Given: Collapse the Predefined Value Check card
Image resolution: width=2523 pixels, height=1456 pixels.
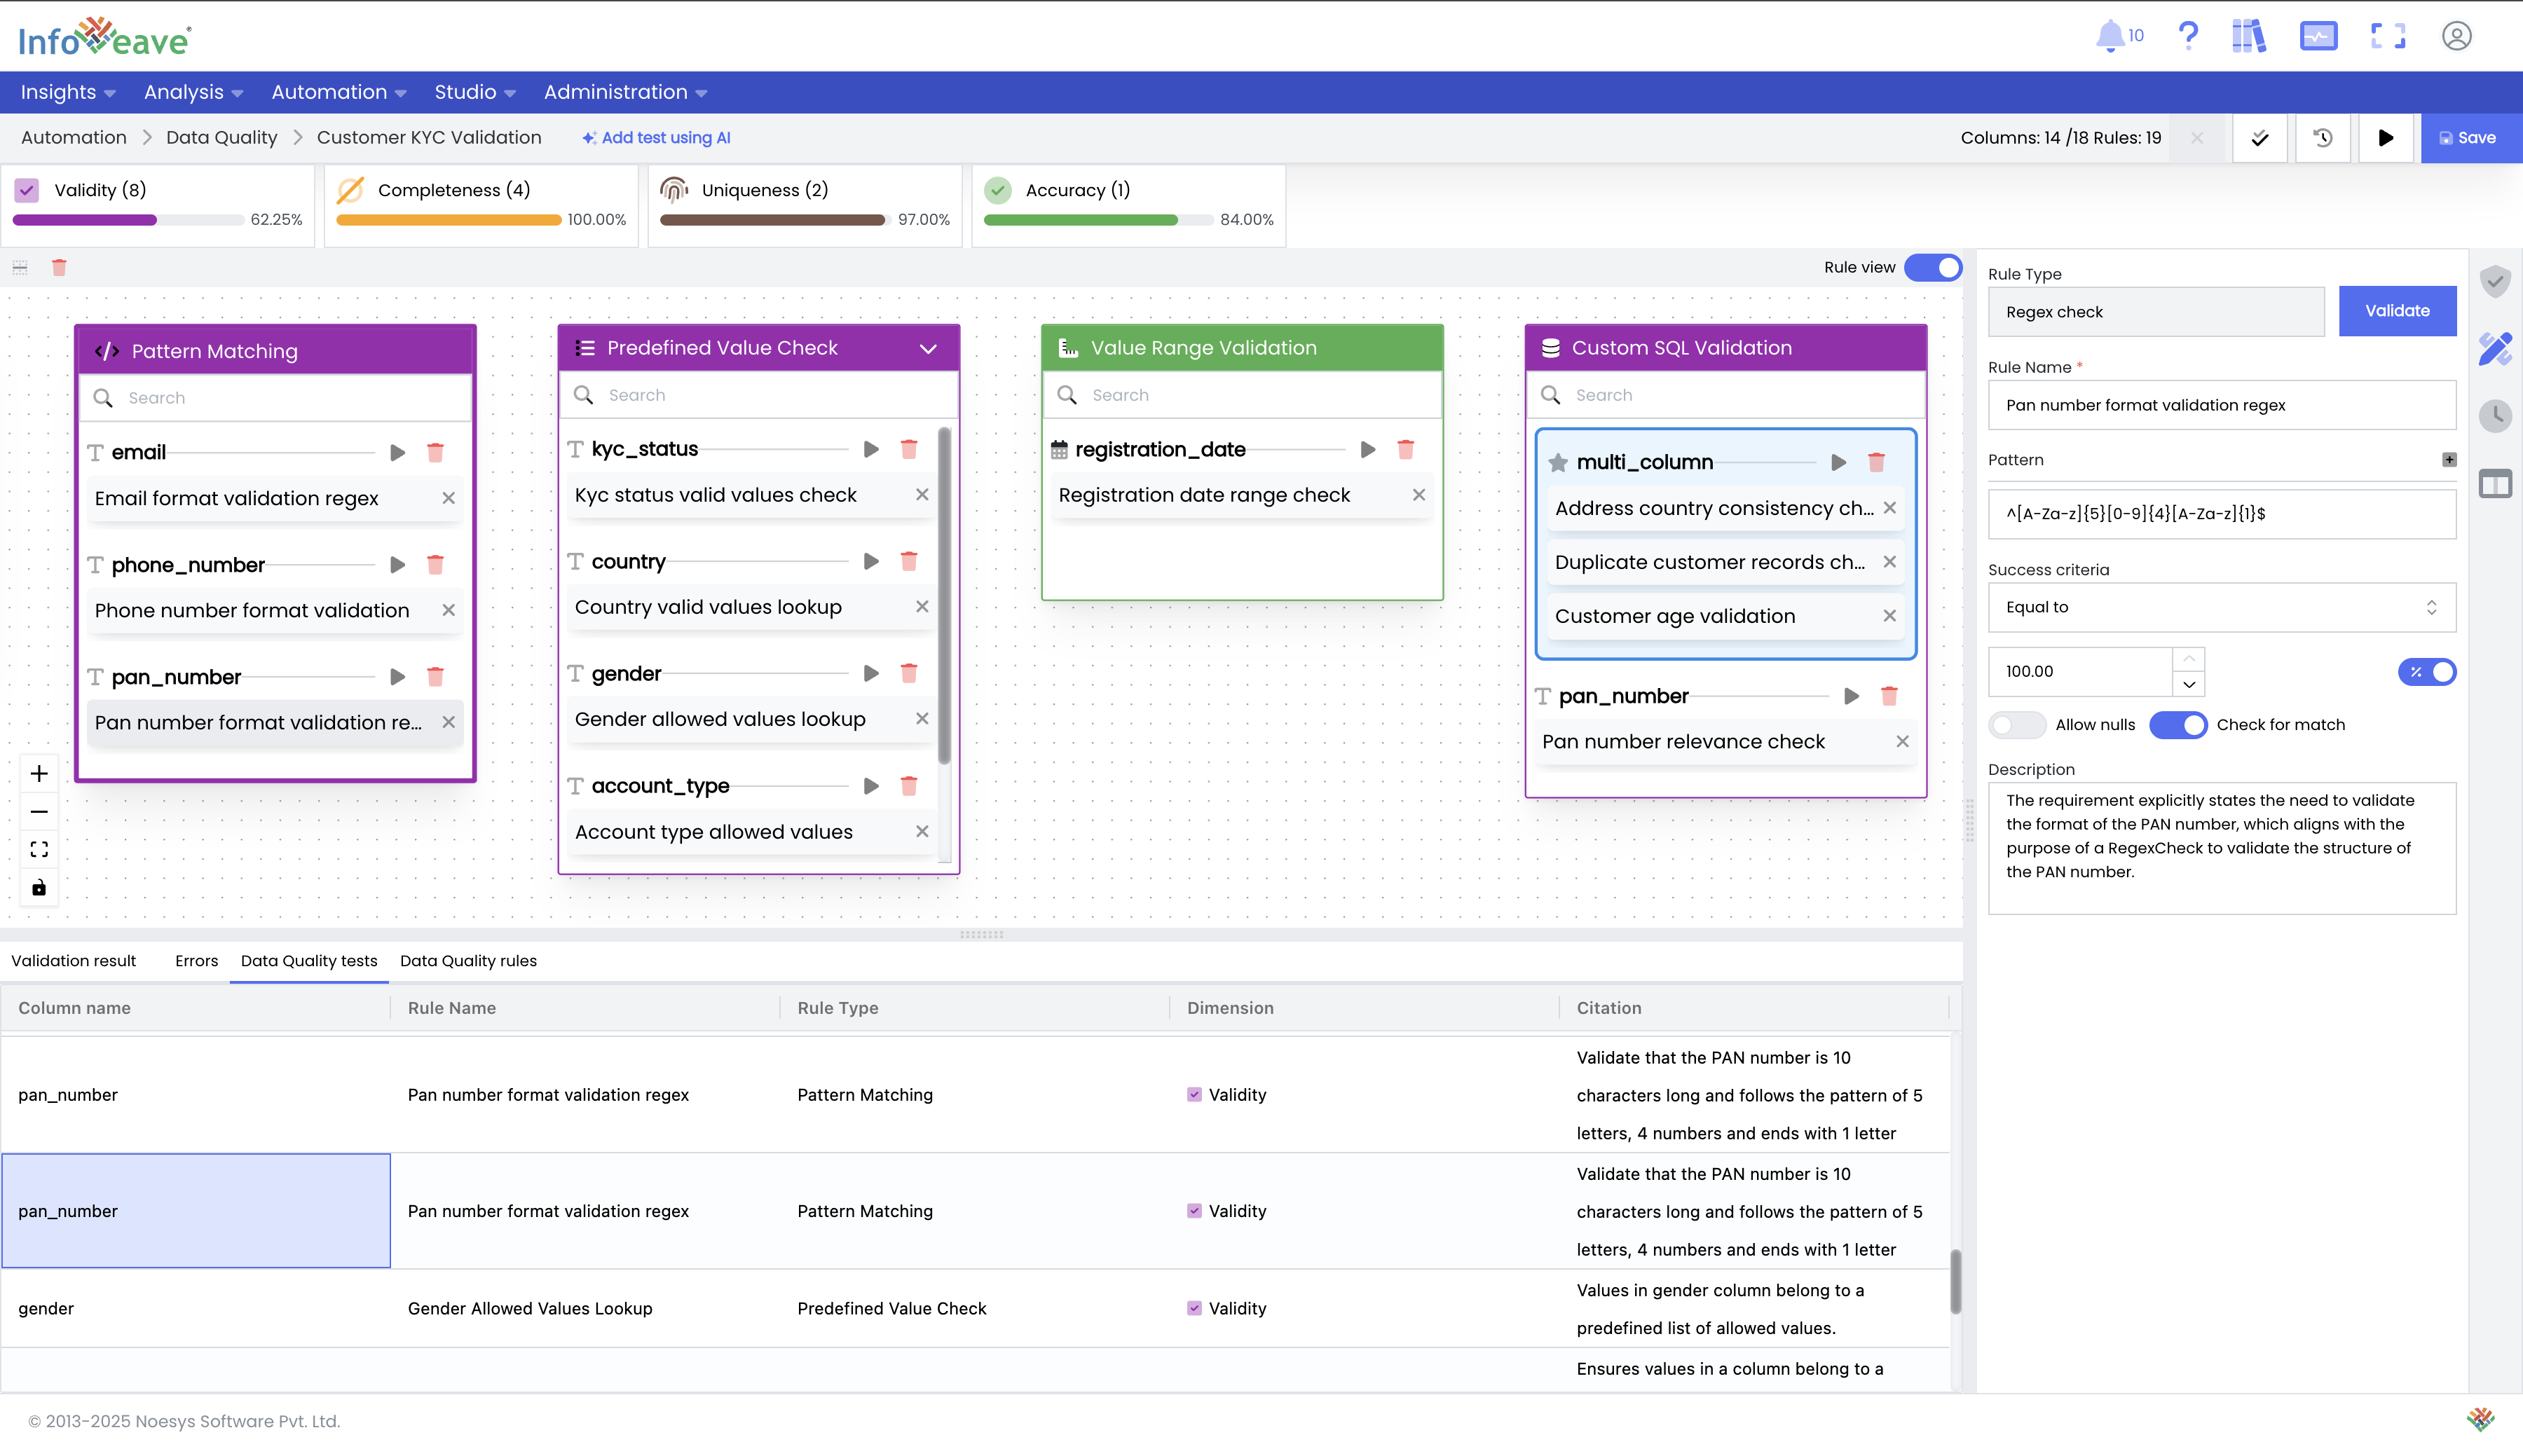Looking at the screenshot, I should point(928,348).
